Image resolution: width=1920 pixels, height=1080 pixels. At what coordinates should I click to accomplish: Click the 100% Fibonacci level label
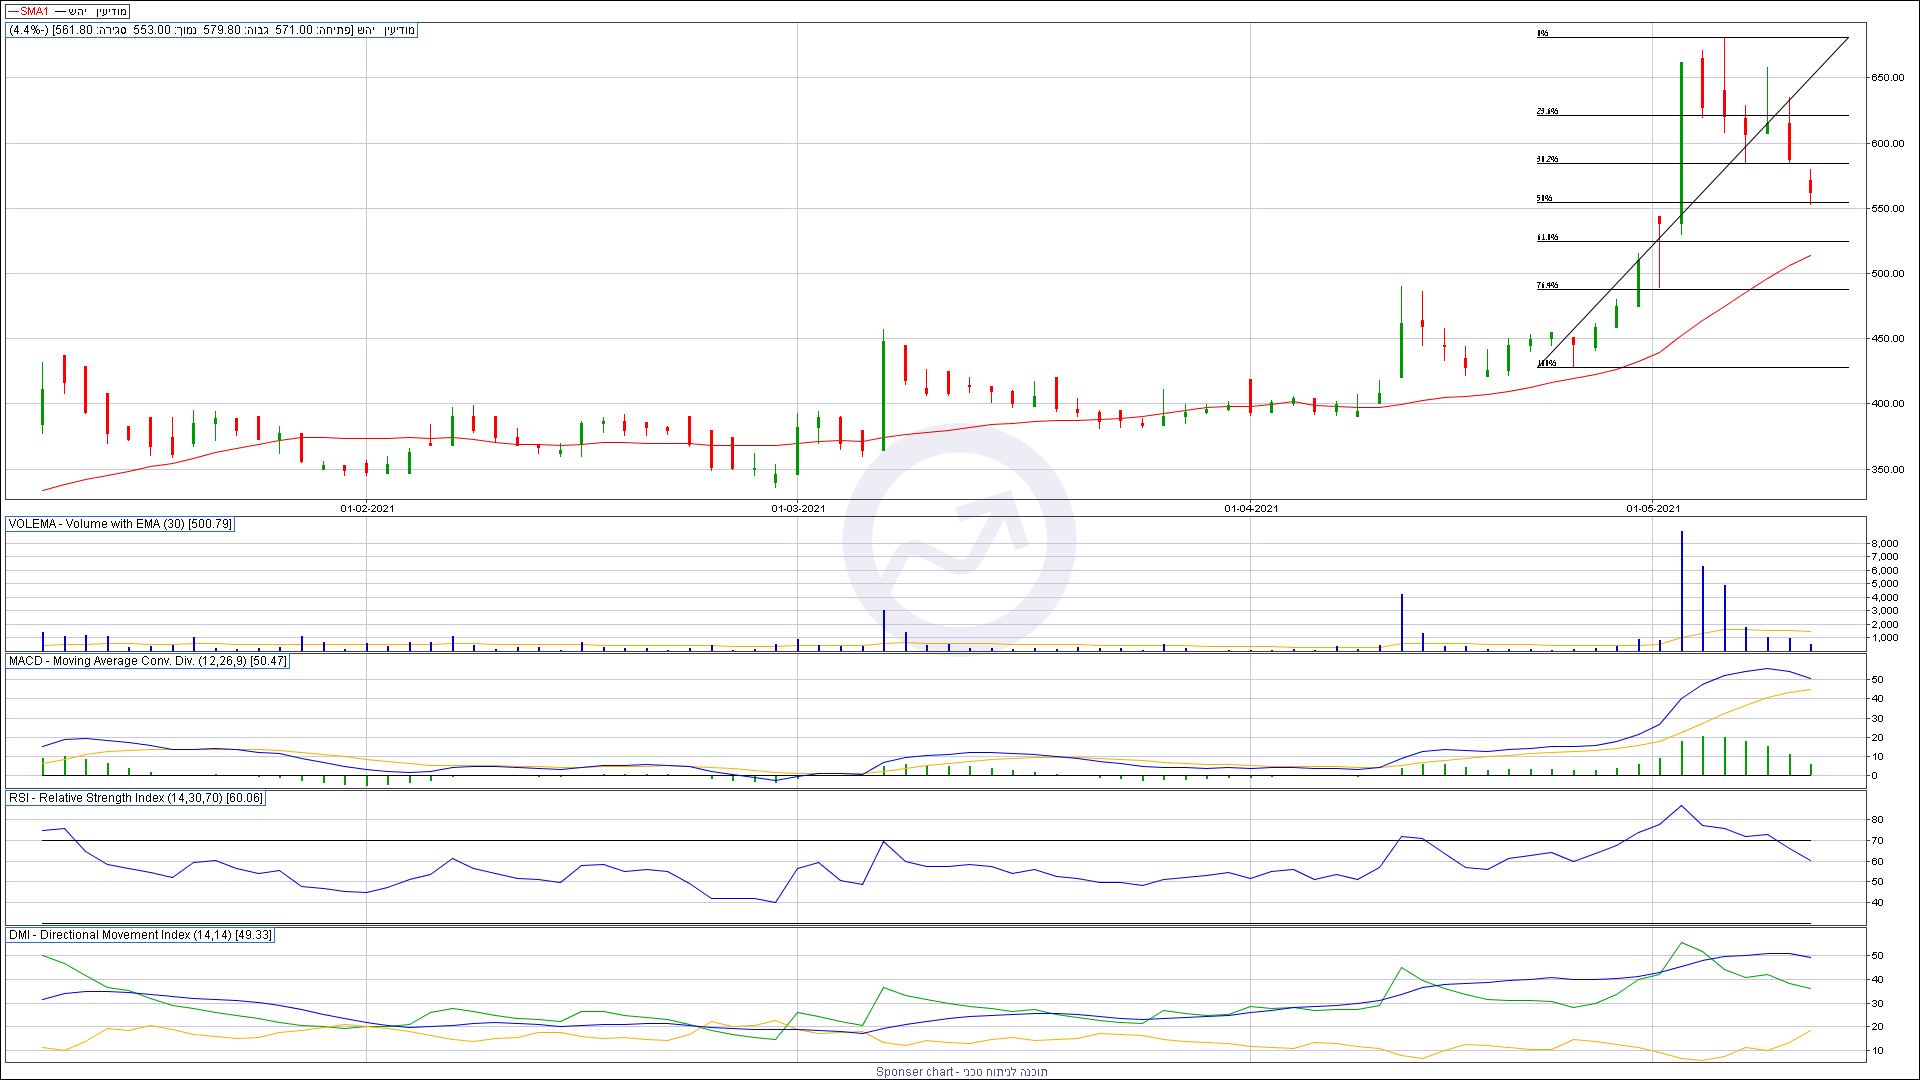1546,363
